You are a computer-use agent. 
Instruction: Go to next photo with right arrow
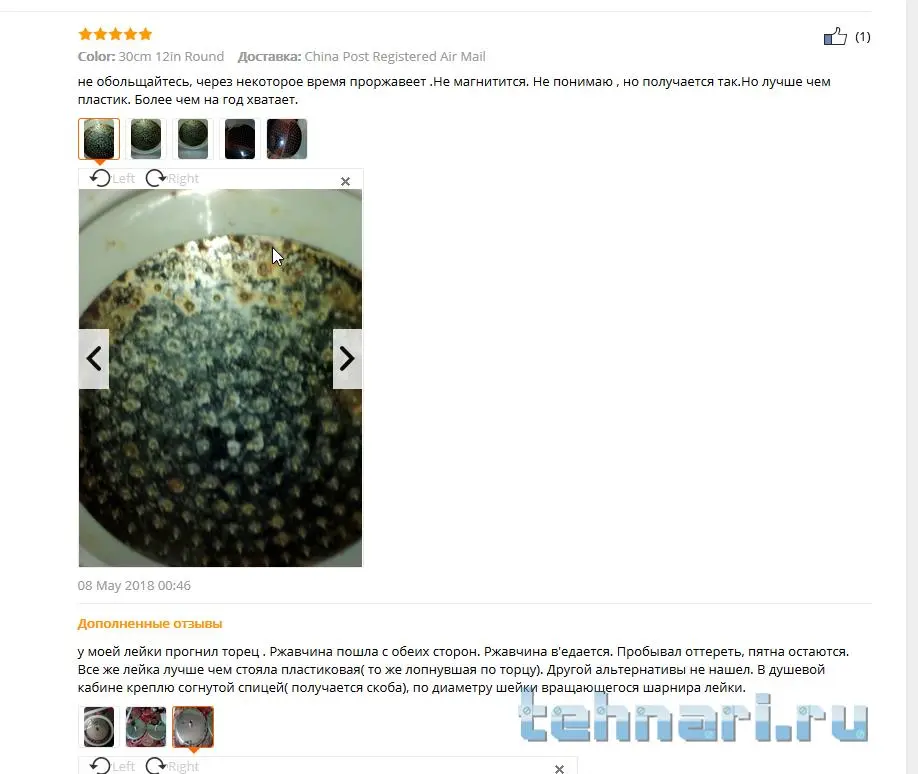[x=347, y=358]
